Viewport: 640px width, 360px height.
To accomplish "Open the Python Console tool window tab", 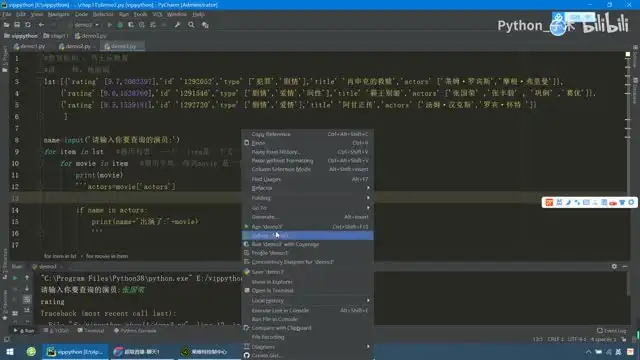I will [x=136, y=331].
